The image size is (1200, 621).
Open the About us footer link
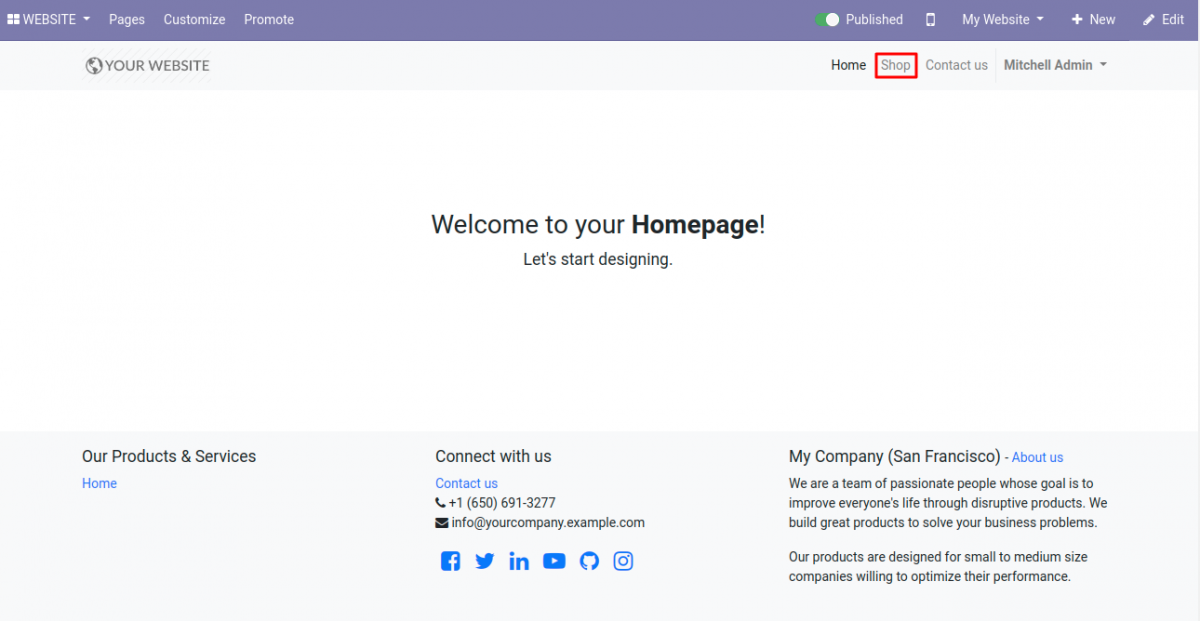click(x=1037, y=457)
